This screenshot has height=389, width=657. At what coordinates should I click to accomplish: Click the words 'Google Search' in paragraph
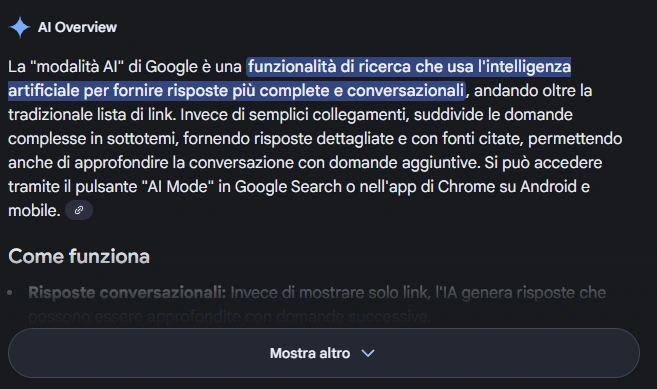288,187
